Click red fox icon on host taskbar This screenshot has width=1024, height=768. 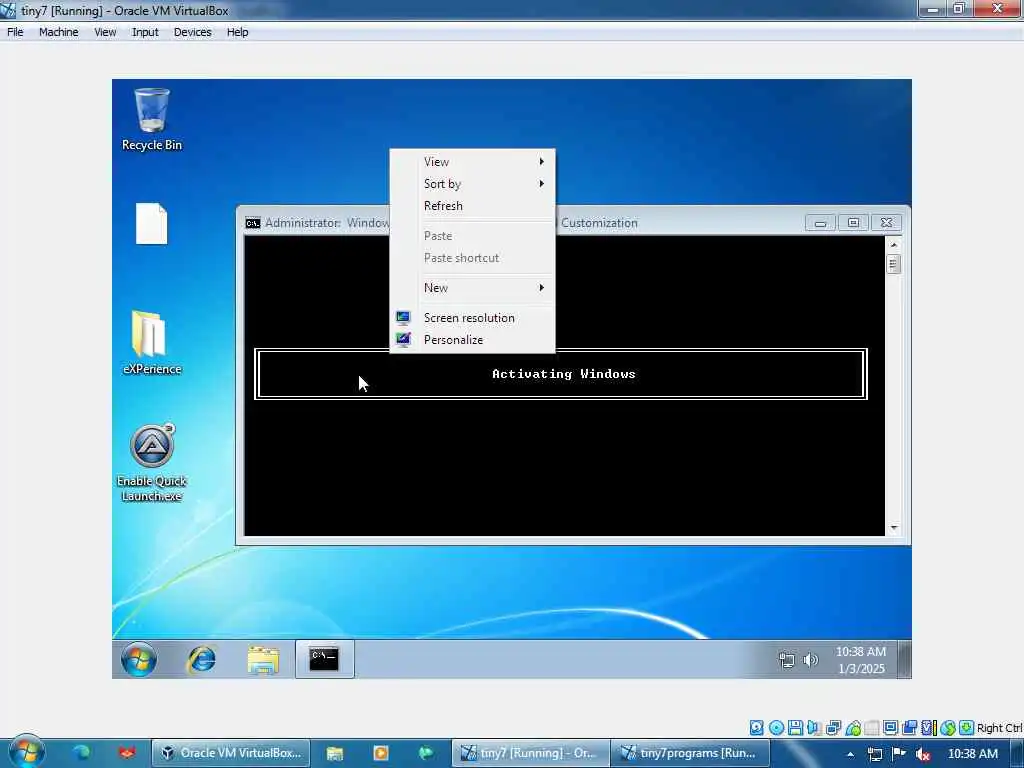(x=127, y=753)
